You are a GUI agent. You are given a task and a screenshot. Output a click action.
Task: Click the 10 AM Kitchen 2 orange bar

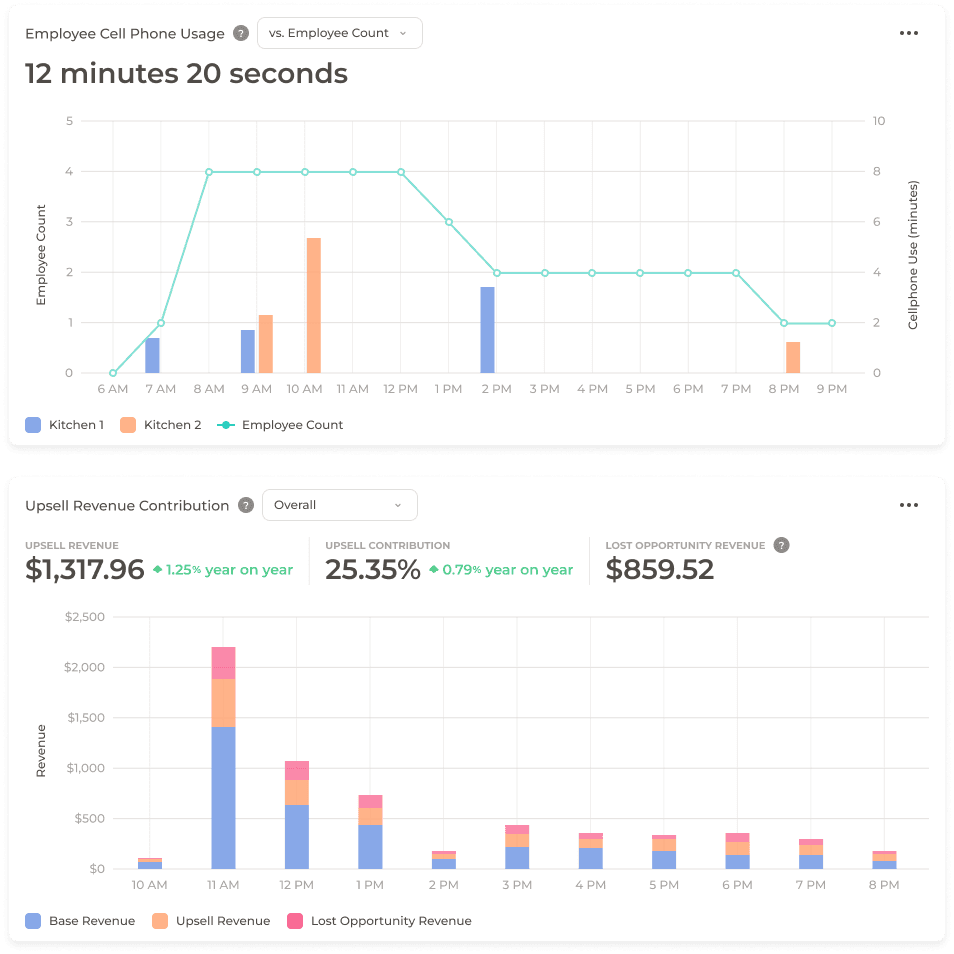pos(313,305)
